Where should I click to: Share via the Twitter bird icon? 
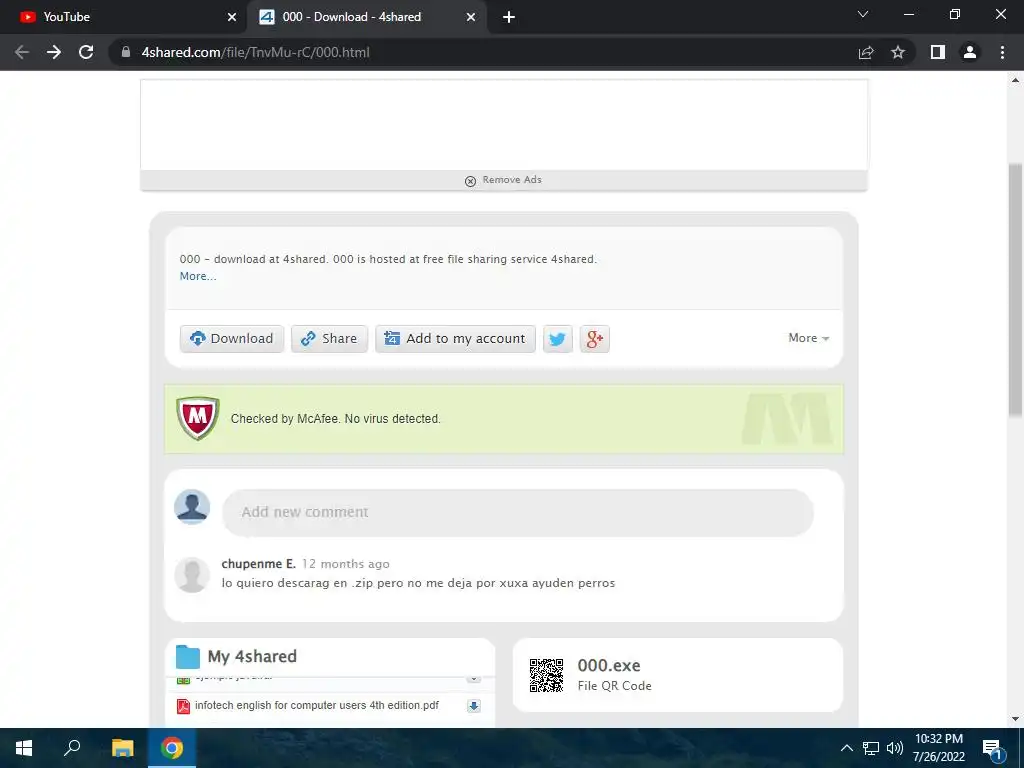(x=558, y=339)
